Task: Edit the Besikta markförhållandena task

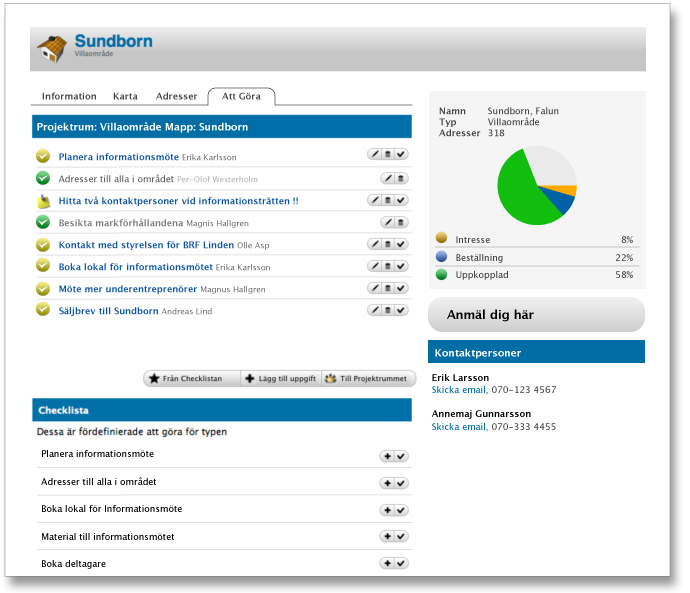Action: click(388, 222)
